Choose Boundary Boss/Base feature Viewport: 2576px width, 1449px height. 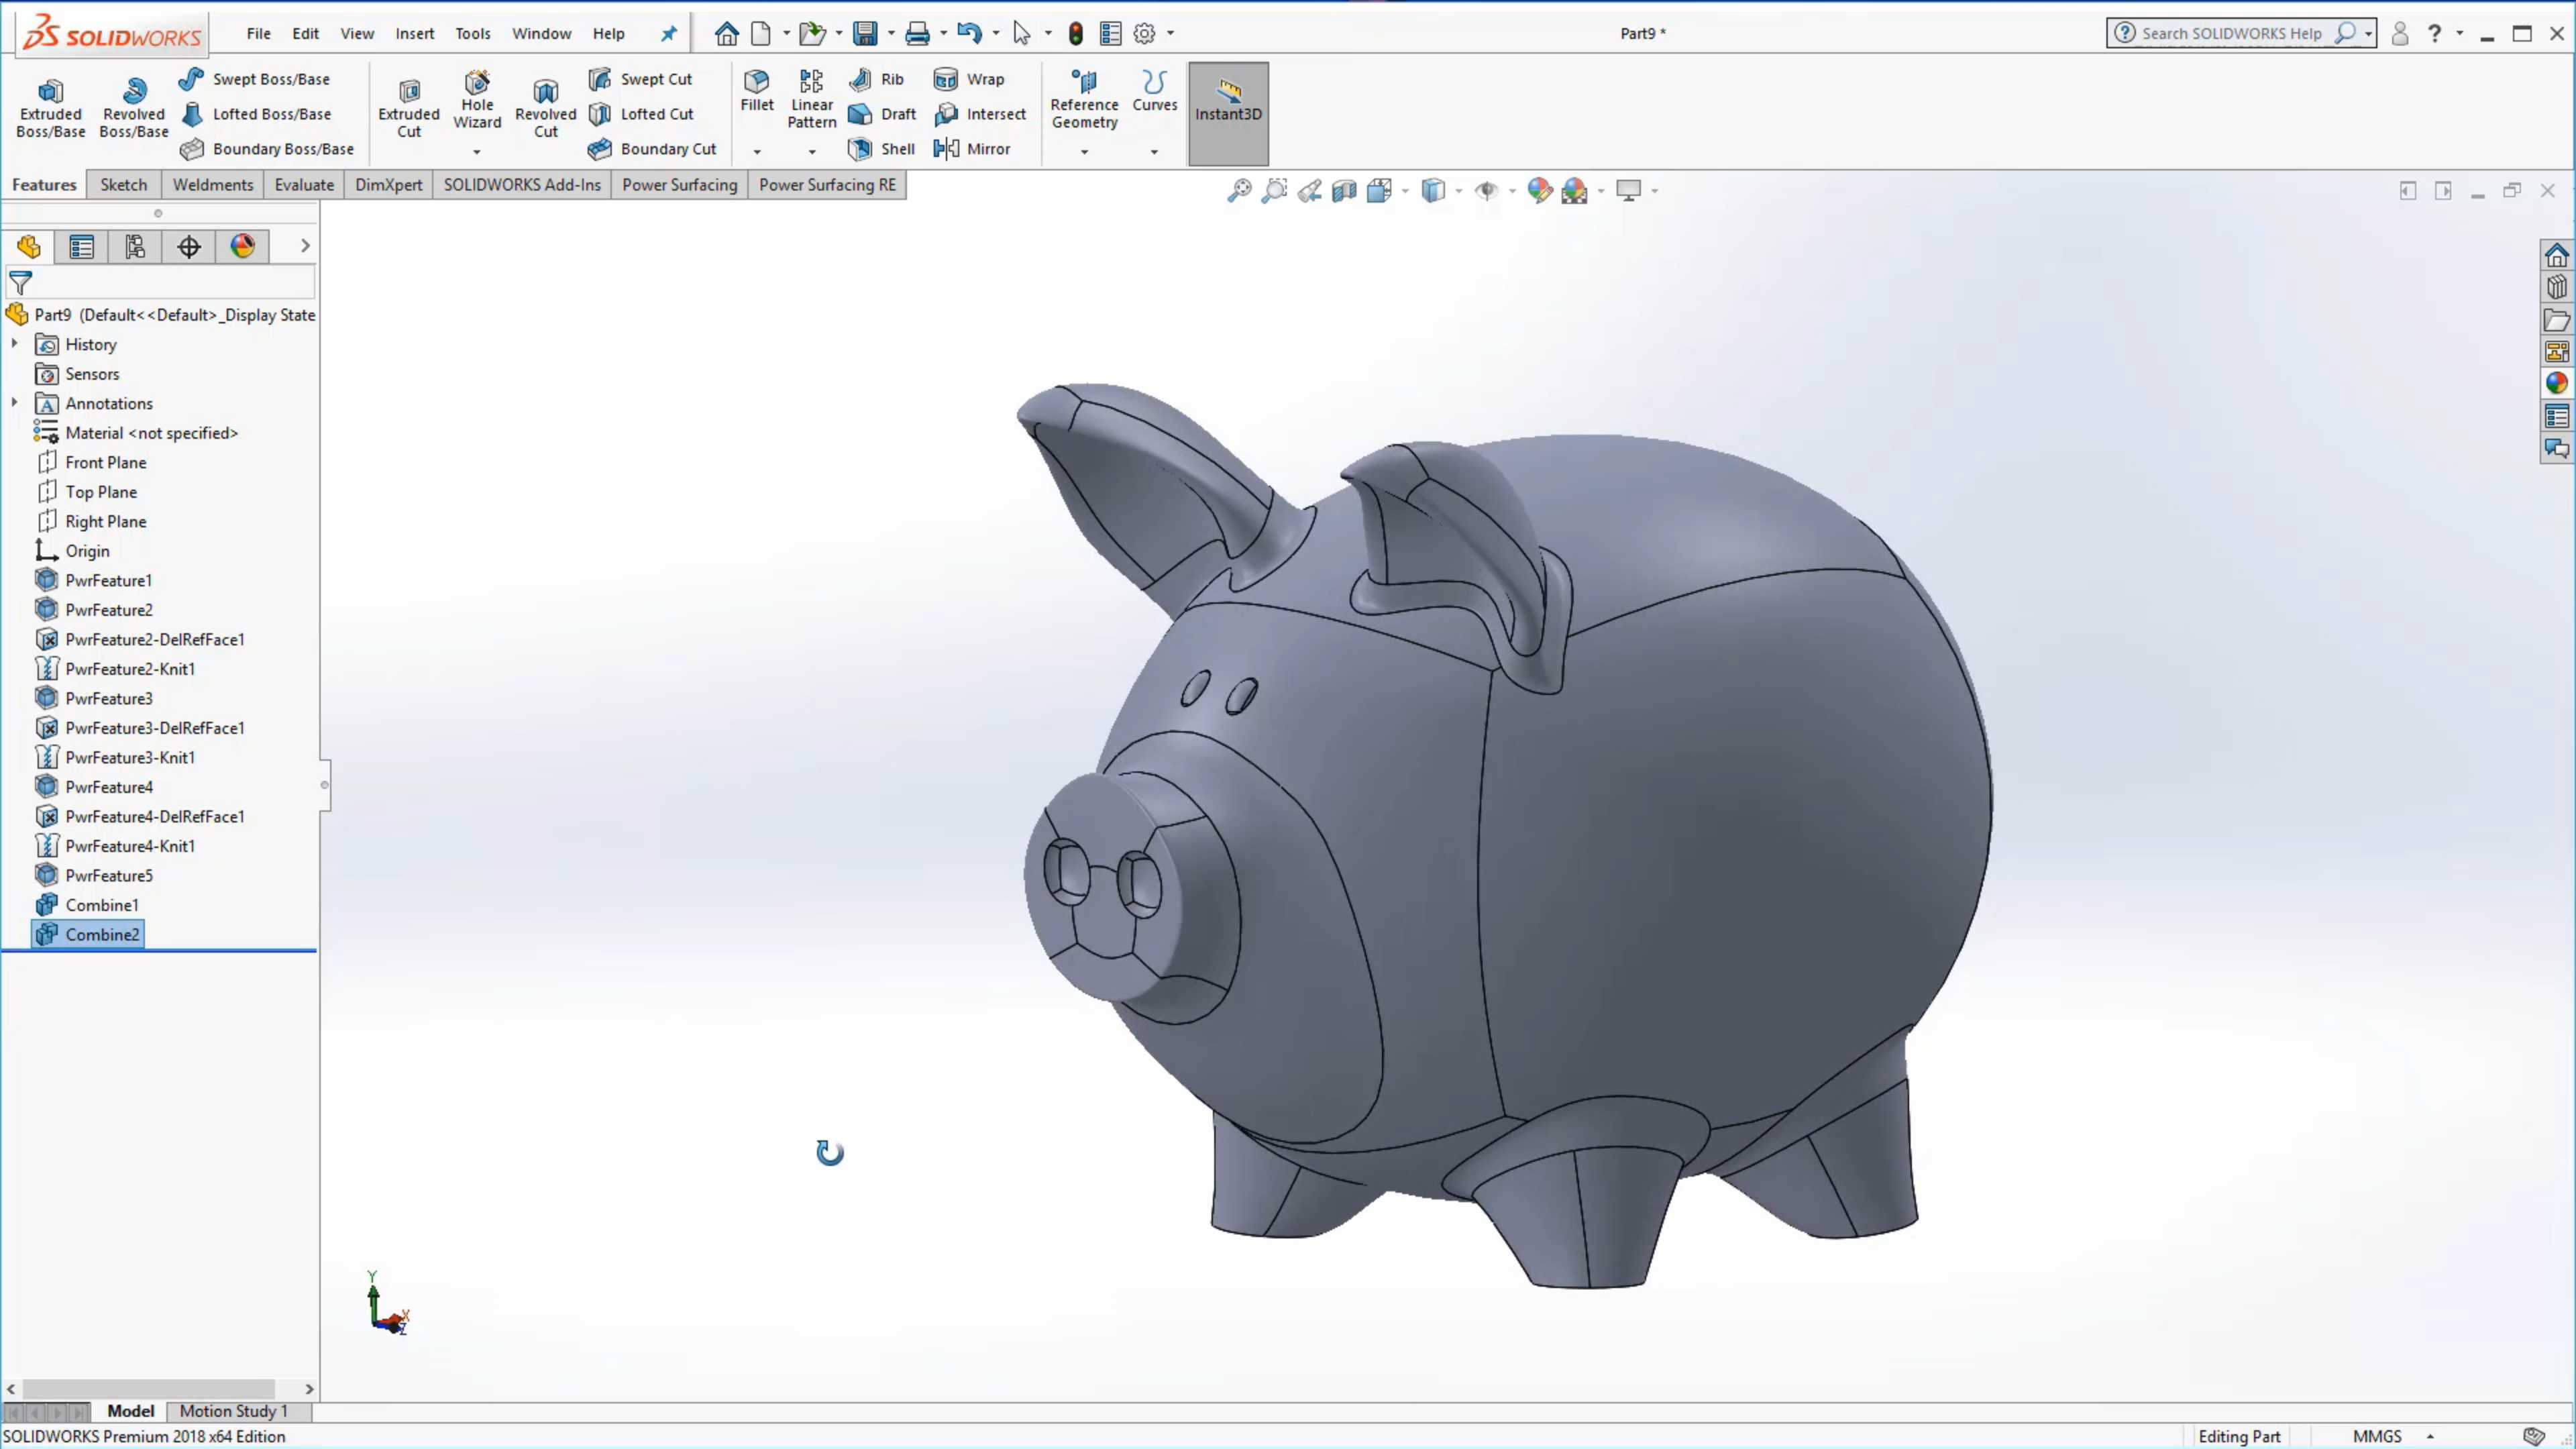pos(267,149)
